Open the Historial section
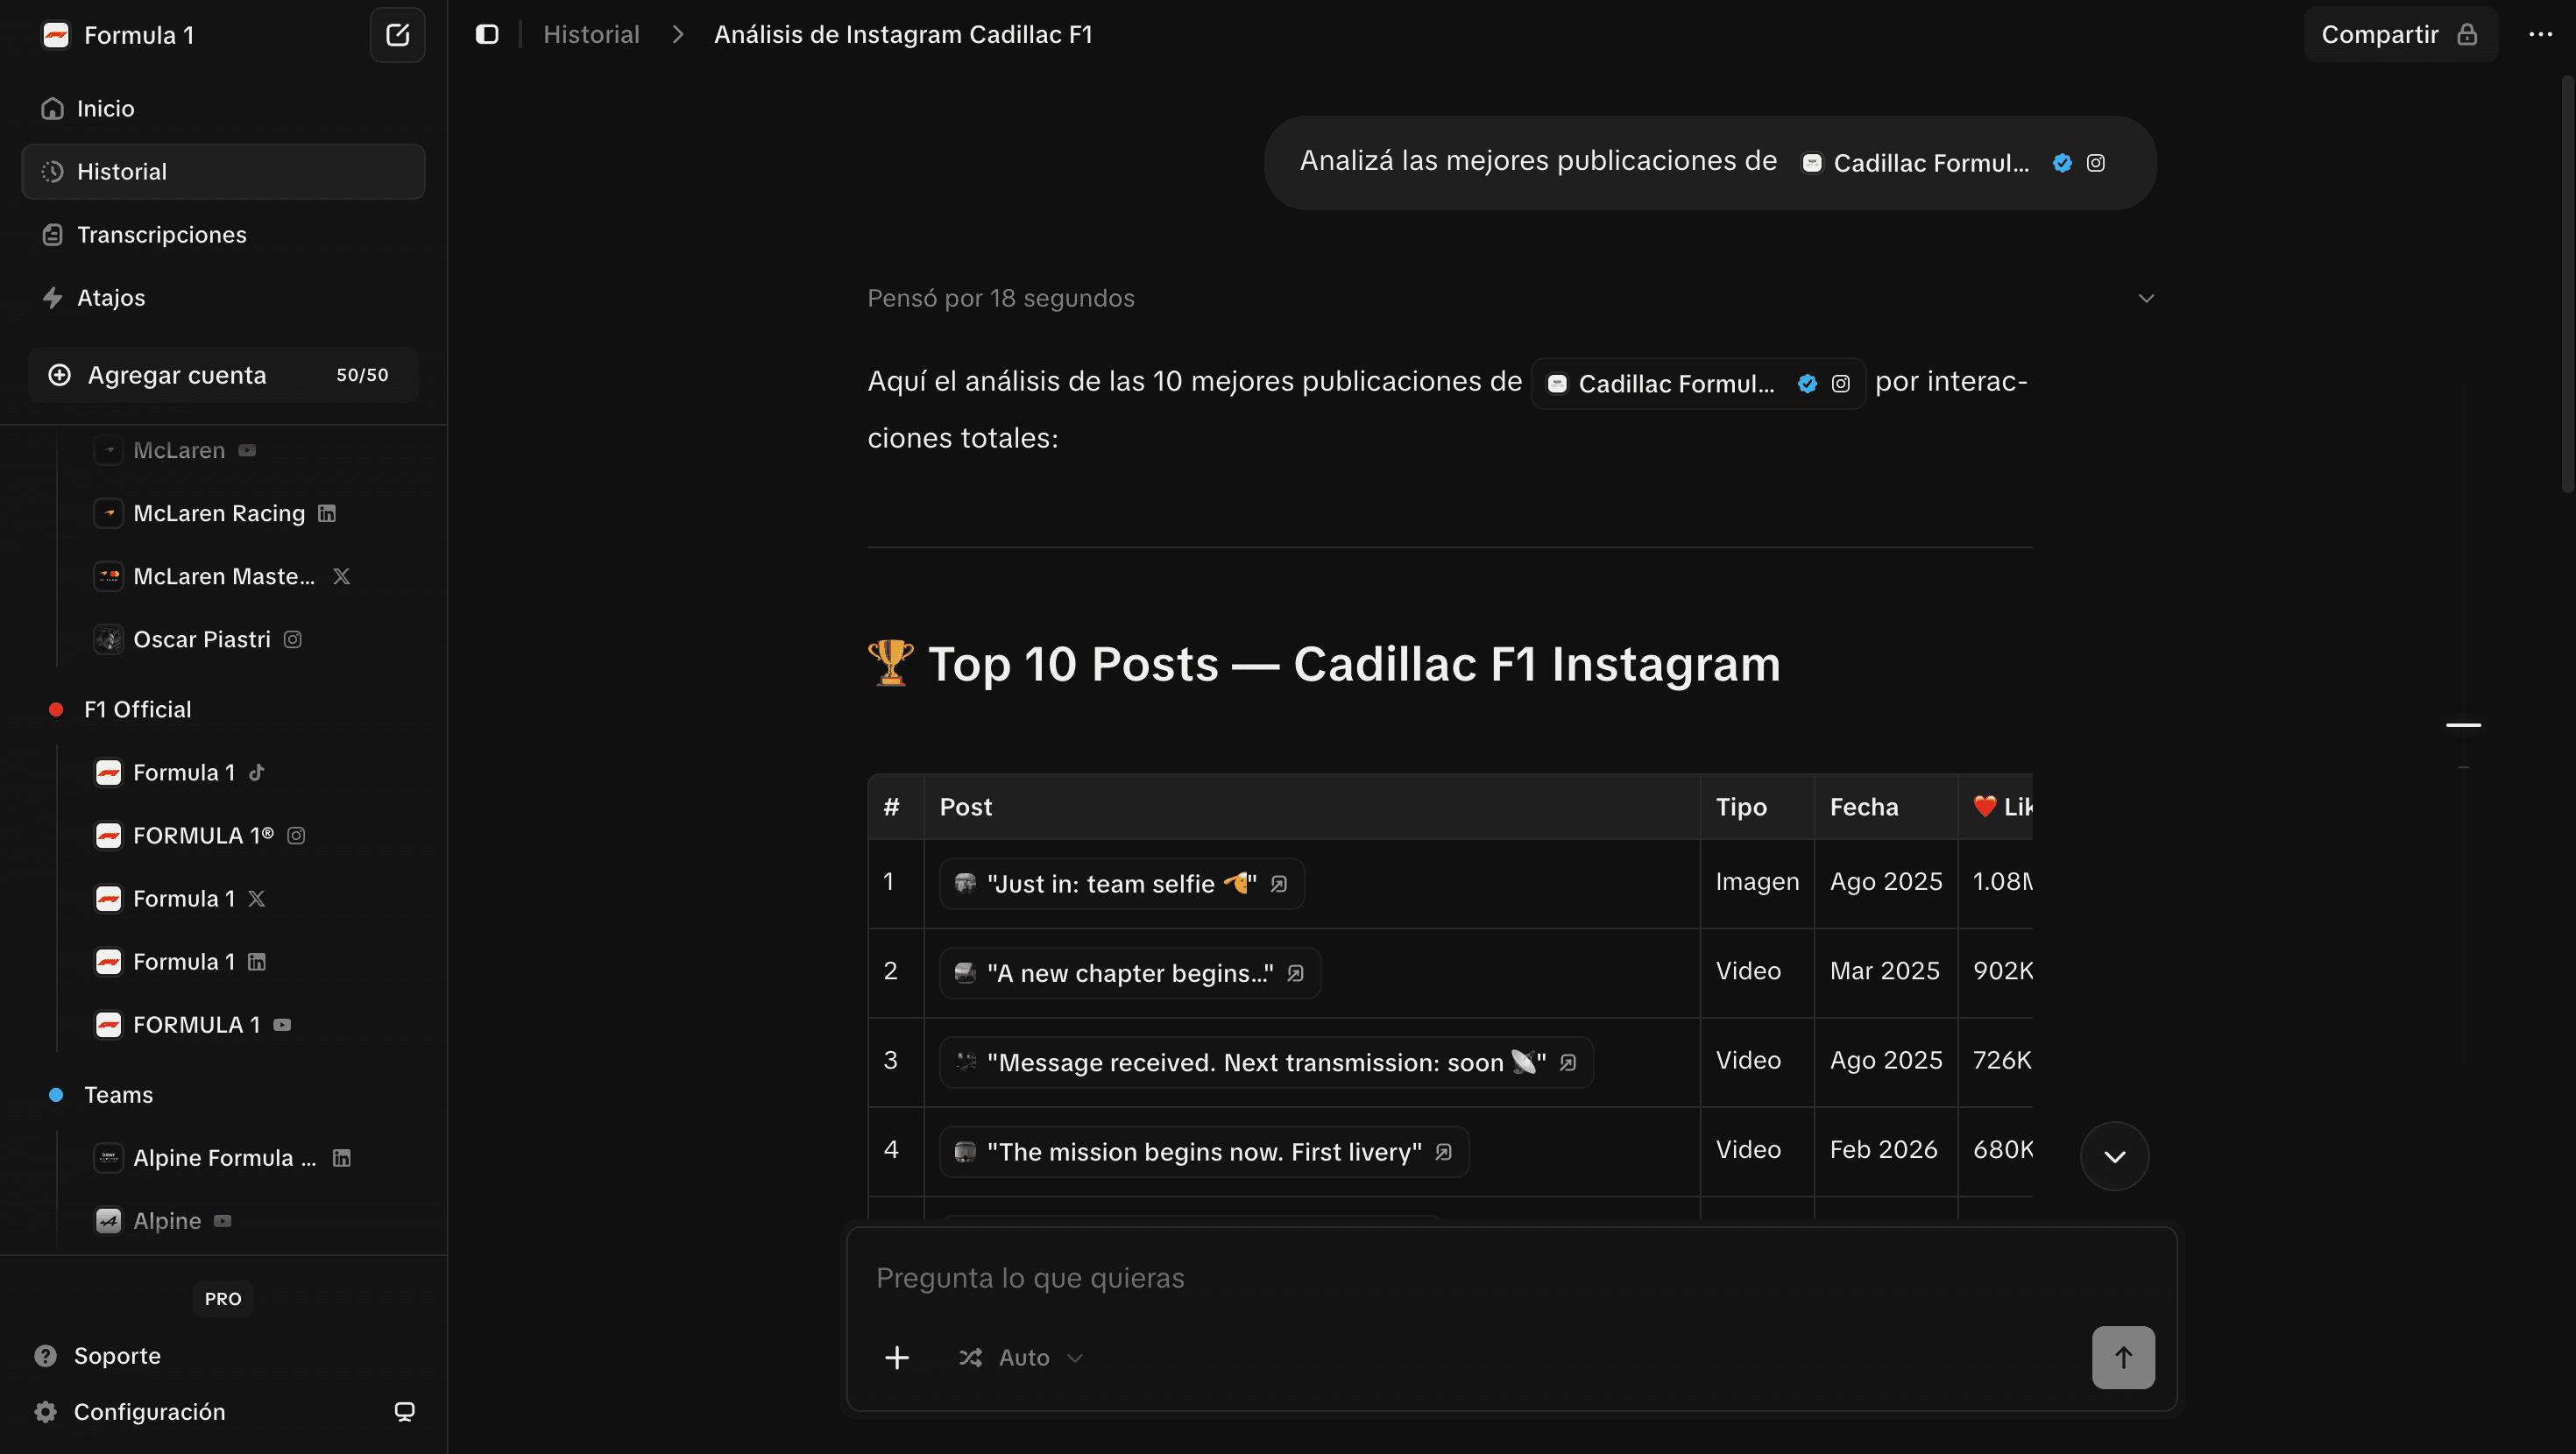2576x1454 pixels. coord(223,171)
